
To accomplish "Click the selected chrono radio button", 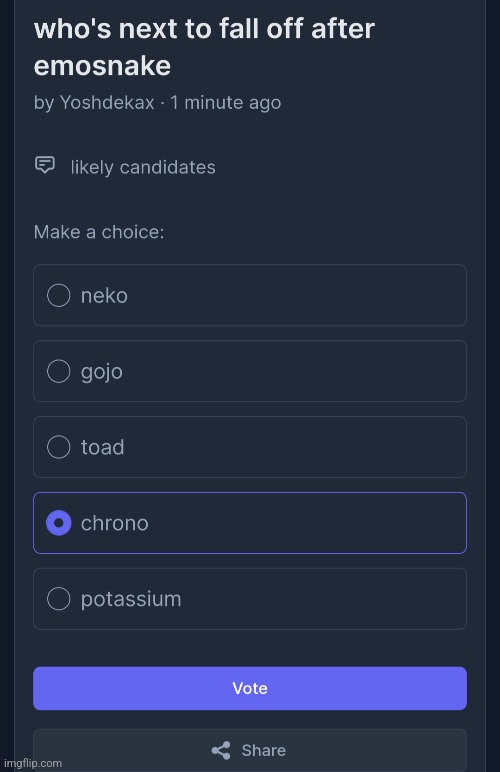I will (x=59, y=523).
